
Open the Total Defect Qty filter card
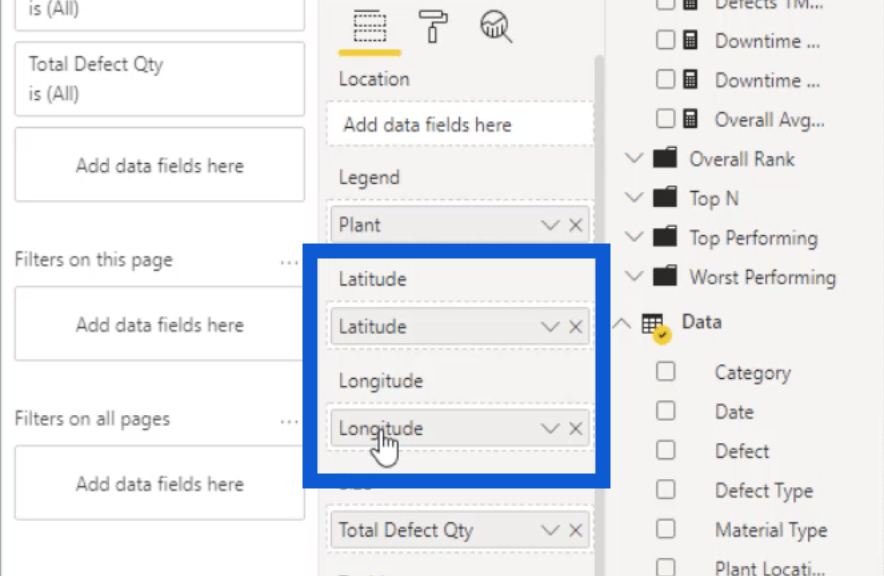click(x=160, y=79)
